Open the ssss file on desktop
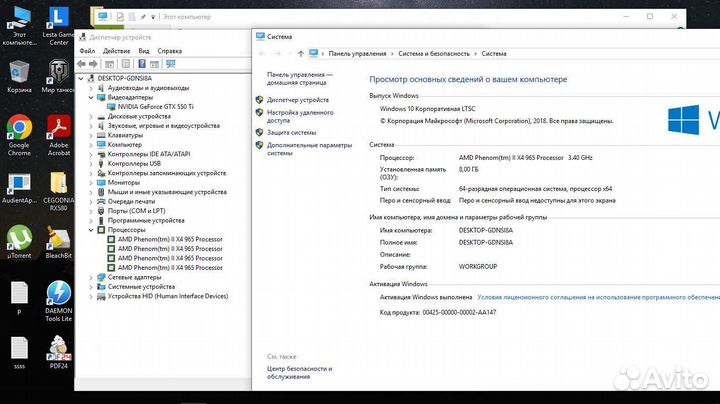Viewport: 720px width, 404px height. click(x=19, y=353)
